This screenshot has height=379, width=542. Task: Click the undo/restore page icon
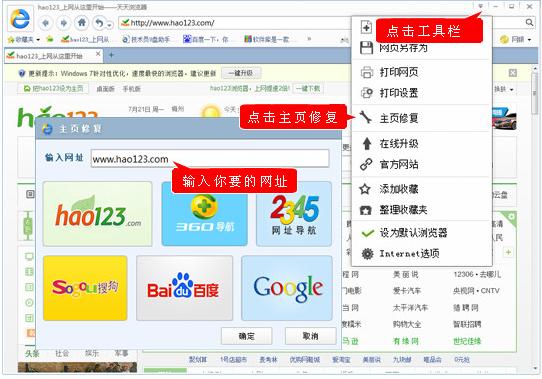(x=100, y=23)
